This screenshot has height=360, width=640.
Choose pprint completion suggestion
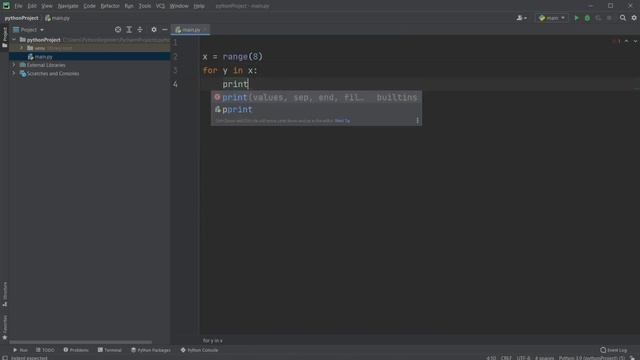[316, 109]
